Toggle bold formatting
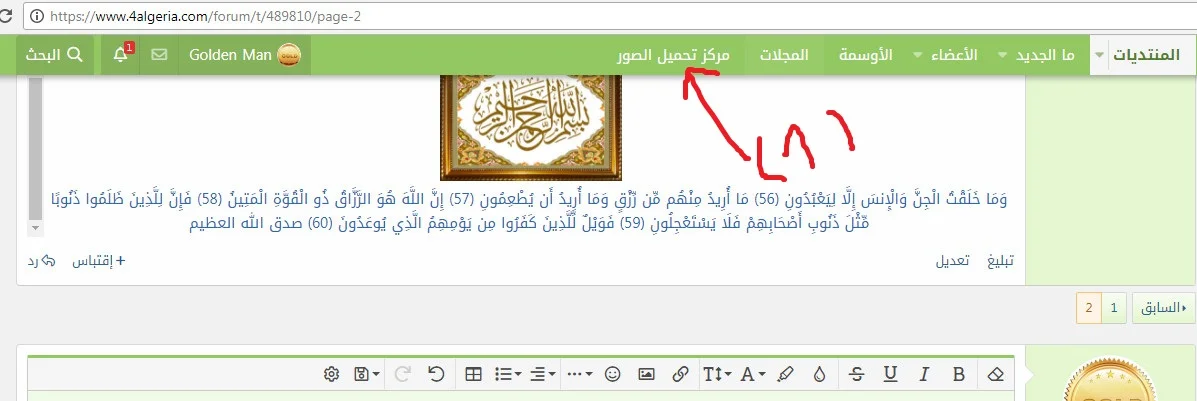Screen dimensions: 1197x401 pyautogui.click(x=959, y=374)
